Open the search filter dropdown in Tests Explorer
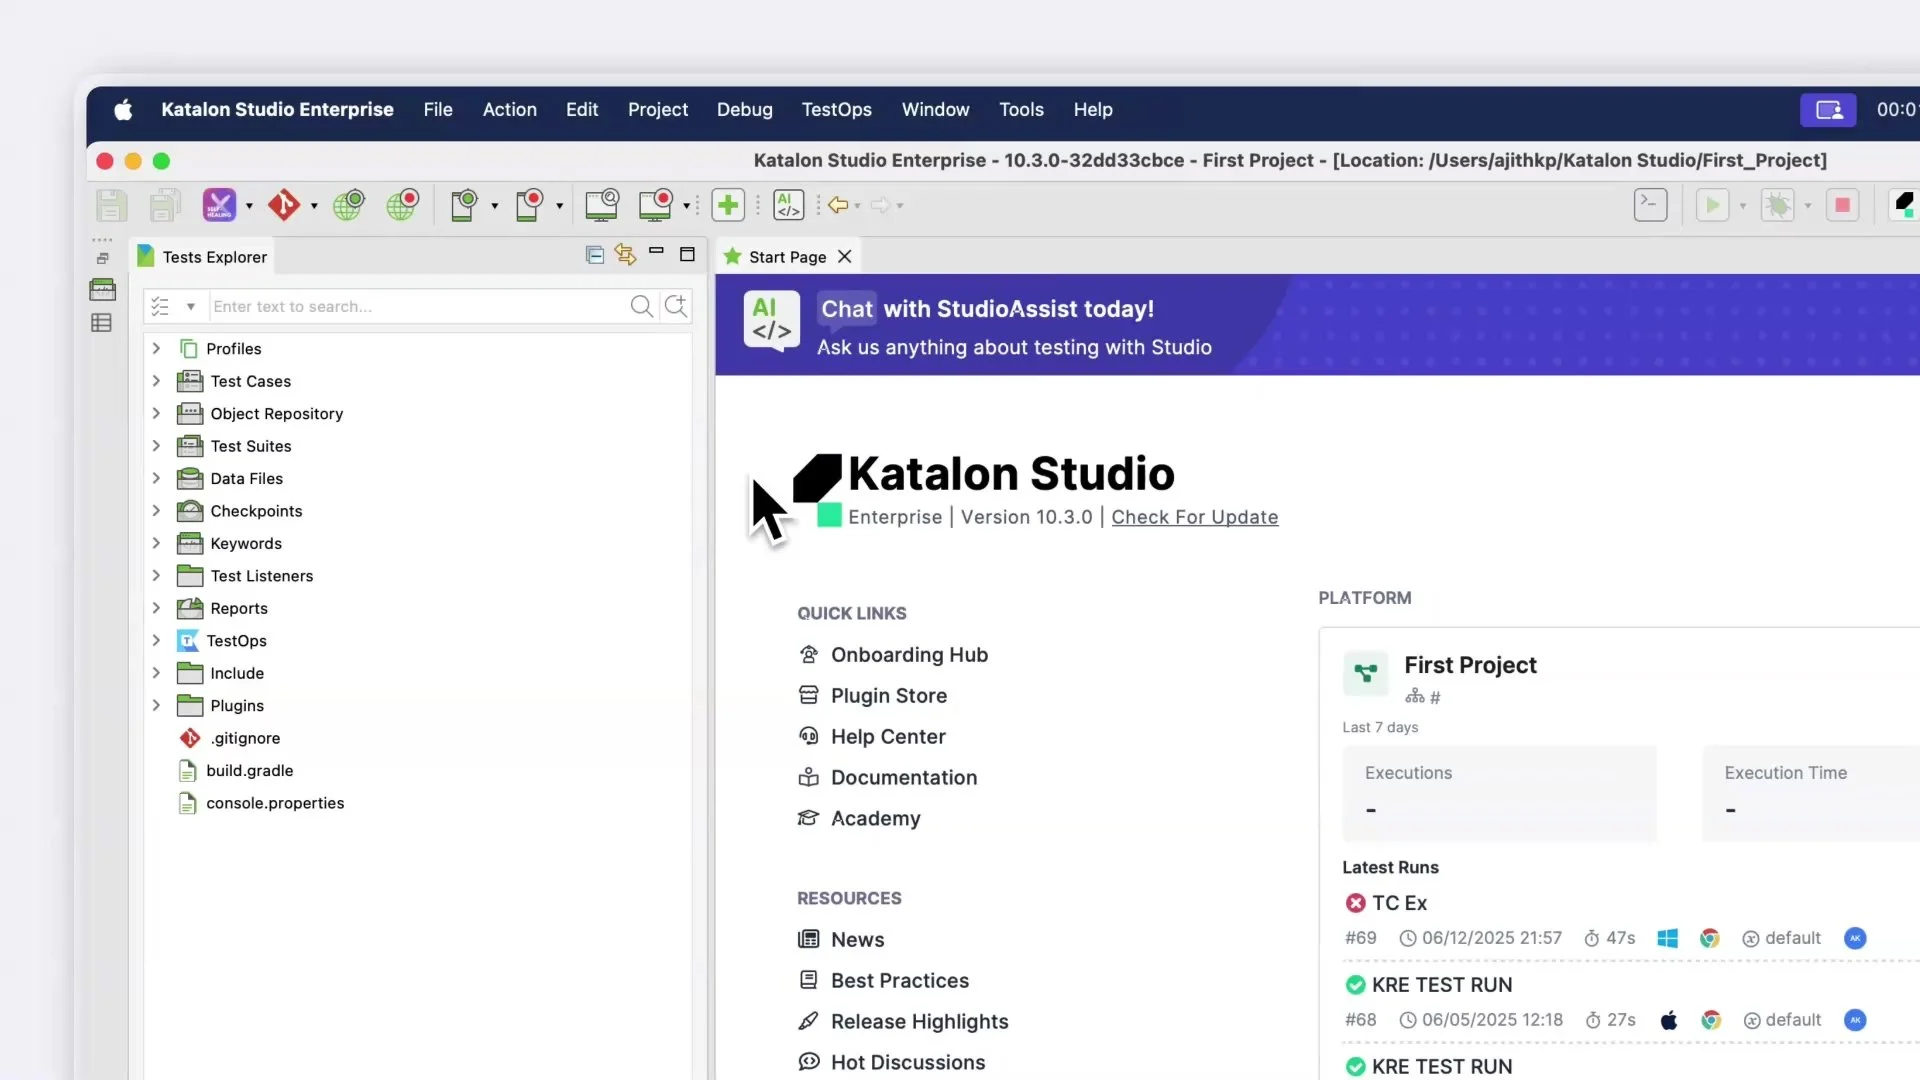The height and width of the screenshot is (1080, 1920). point(191,306)
